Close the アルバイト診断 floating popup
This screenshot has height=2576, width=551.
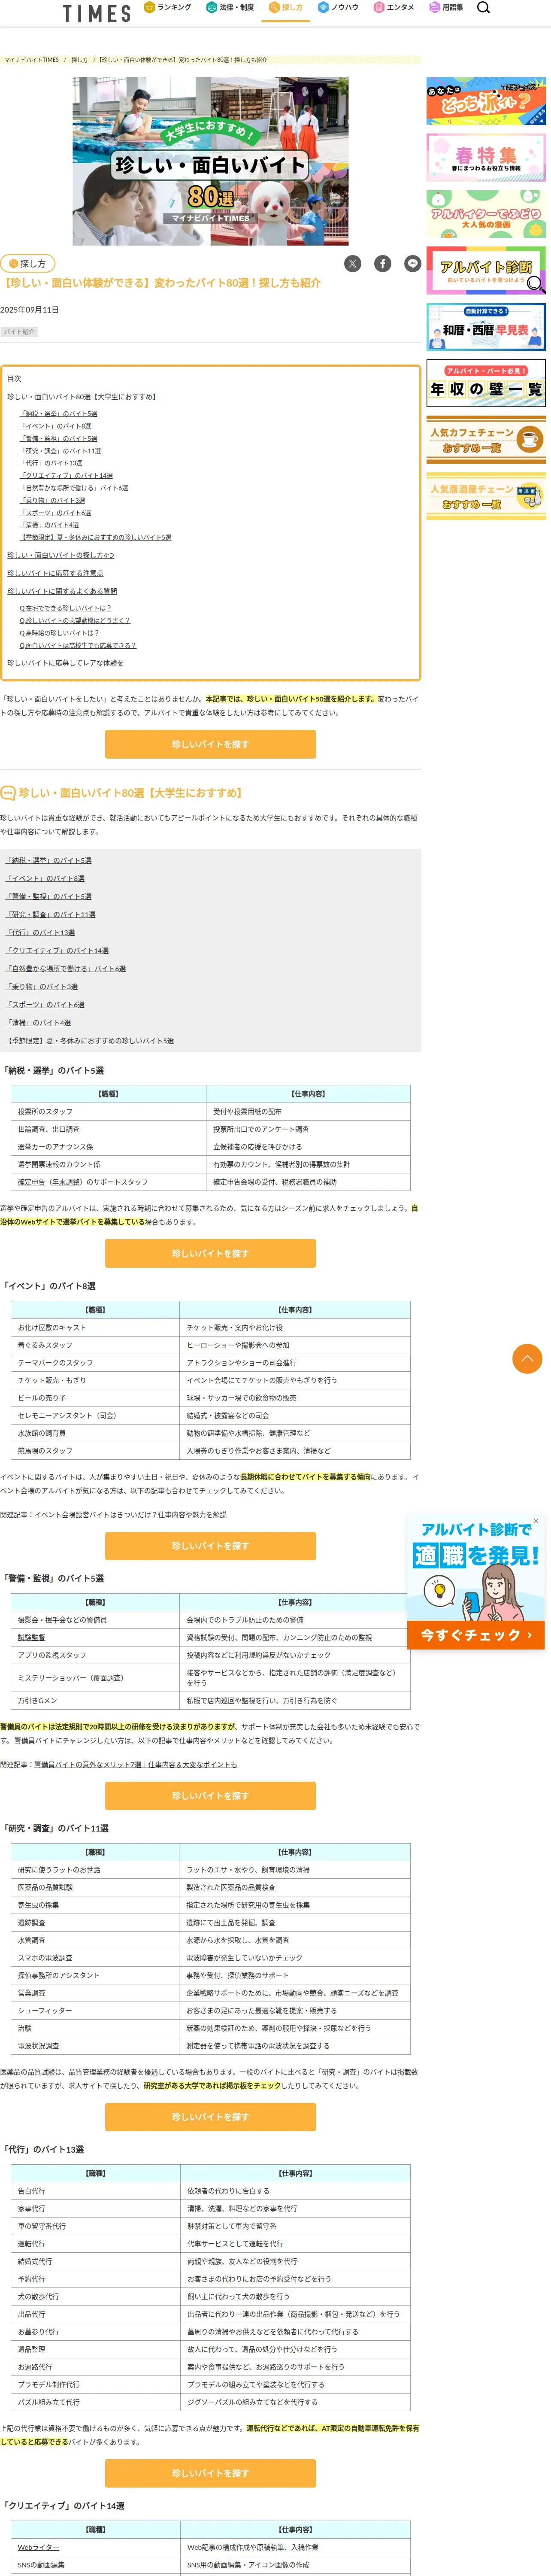tap(535, 1521)
